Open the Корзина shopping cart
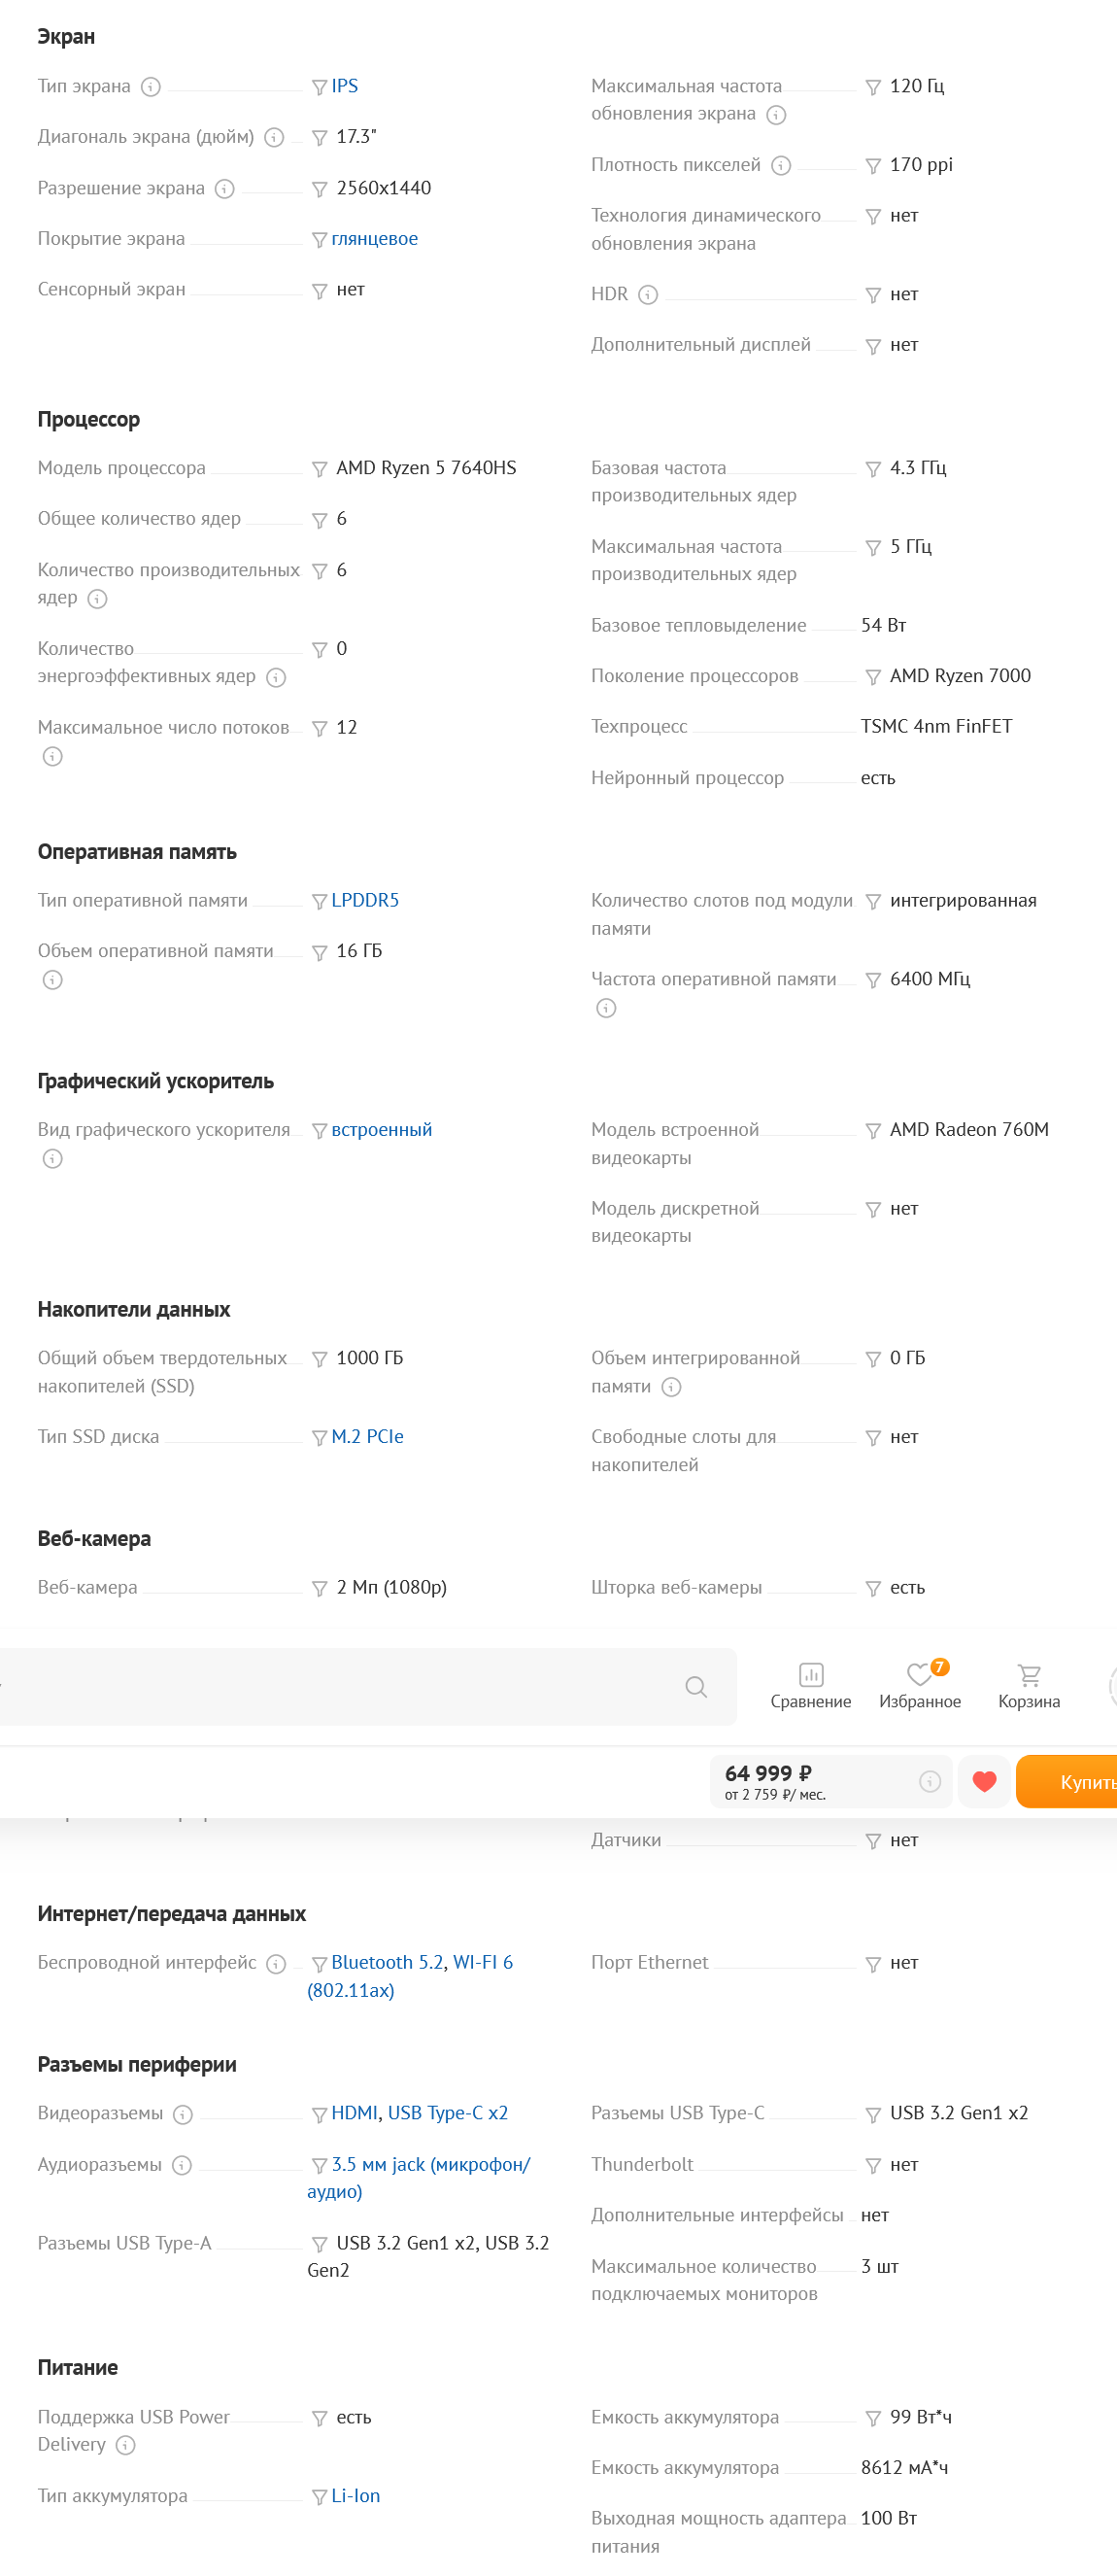This screenshot has height=2576, width=1117. point(1029,1687)
